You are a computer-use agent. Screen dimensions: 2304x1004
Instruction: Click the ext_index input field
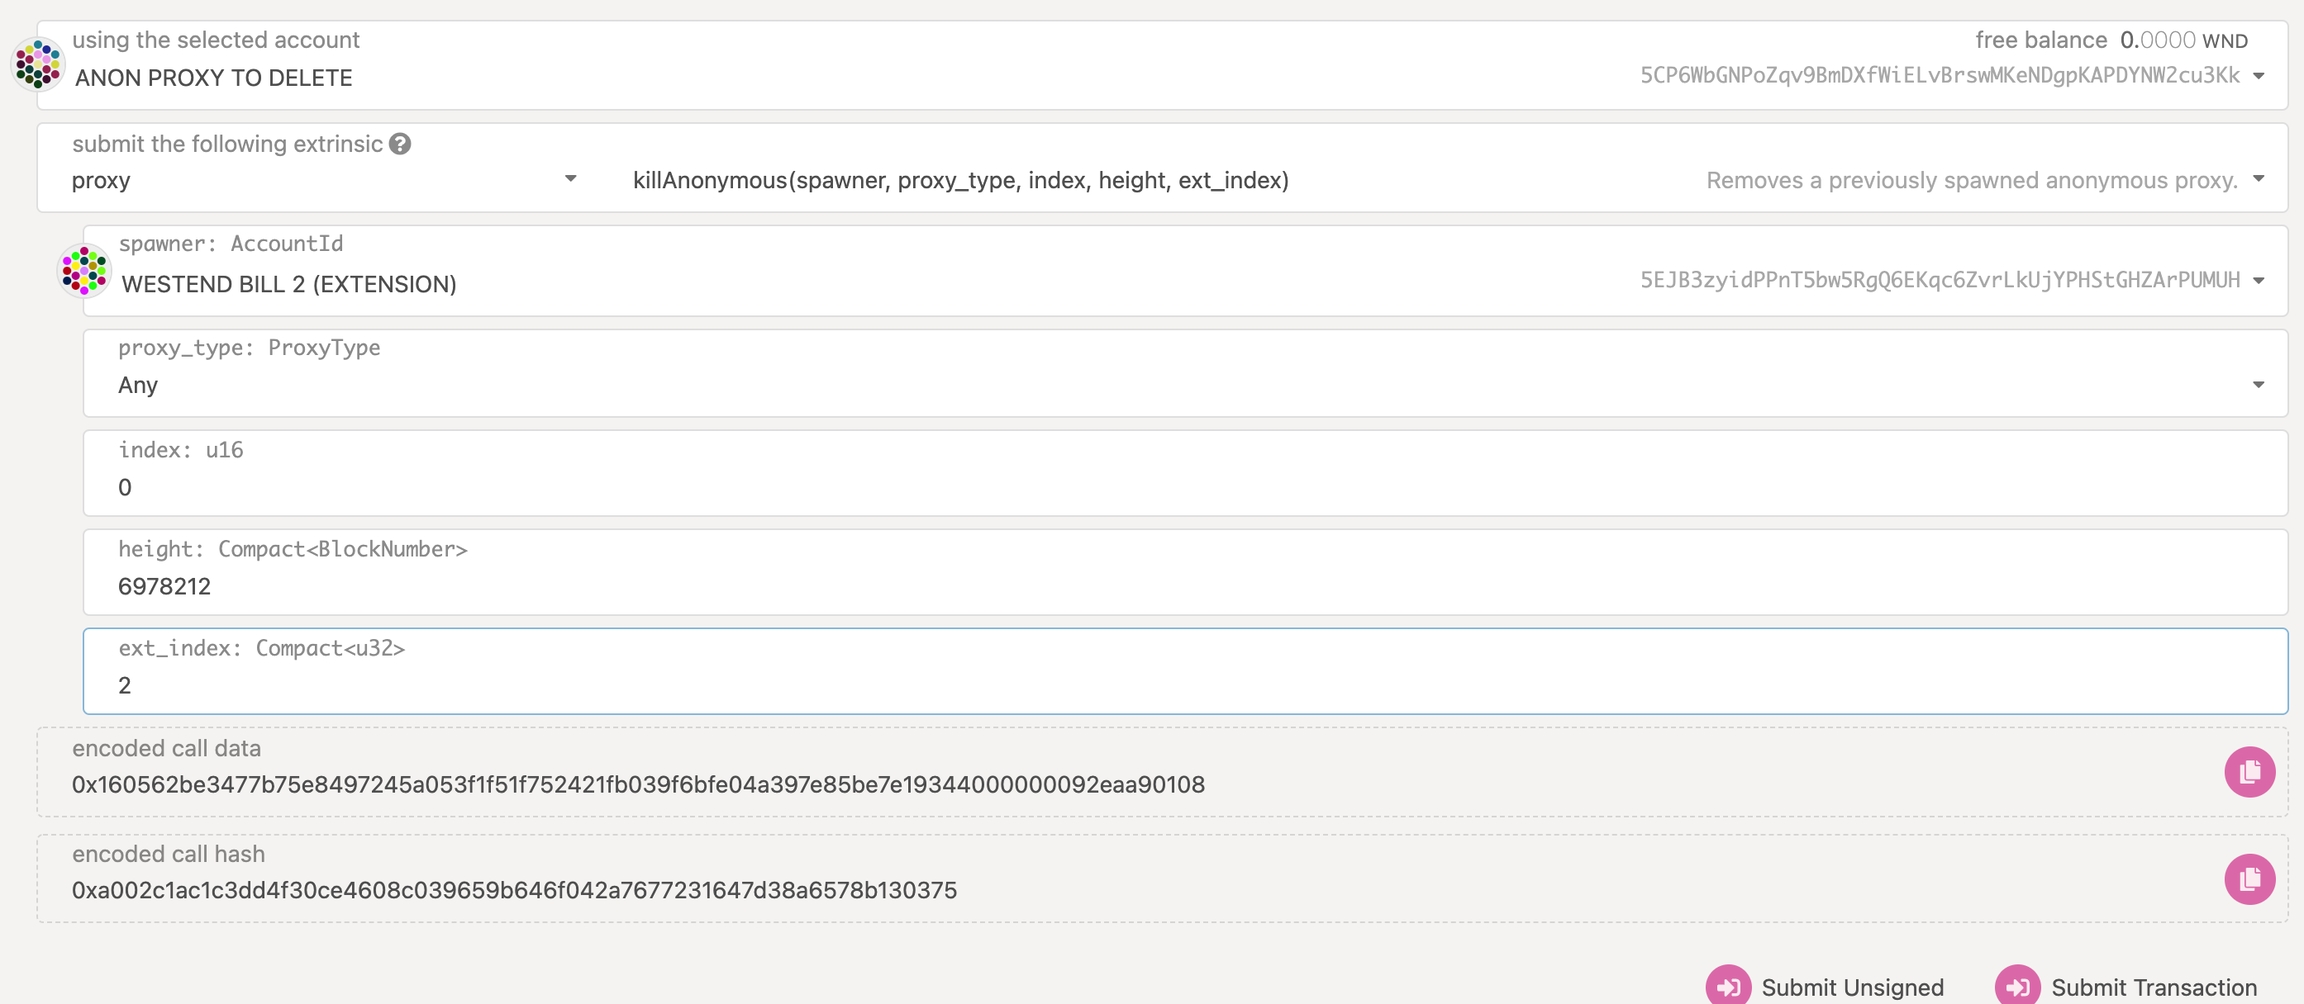click(1184, 685)
